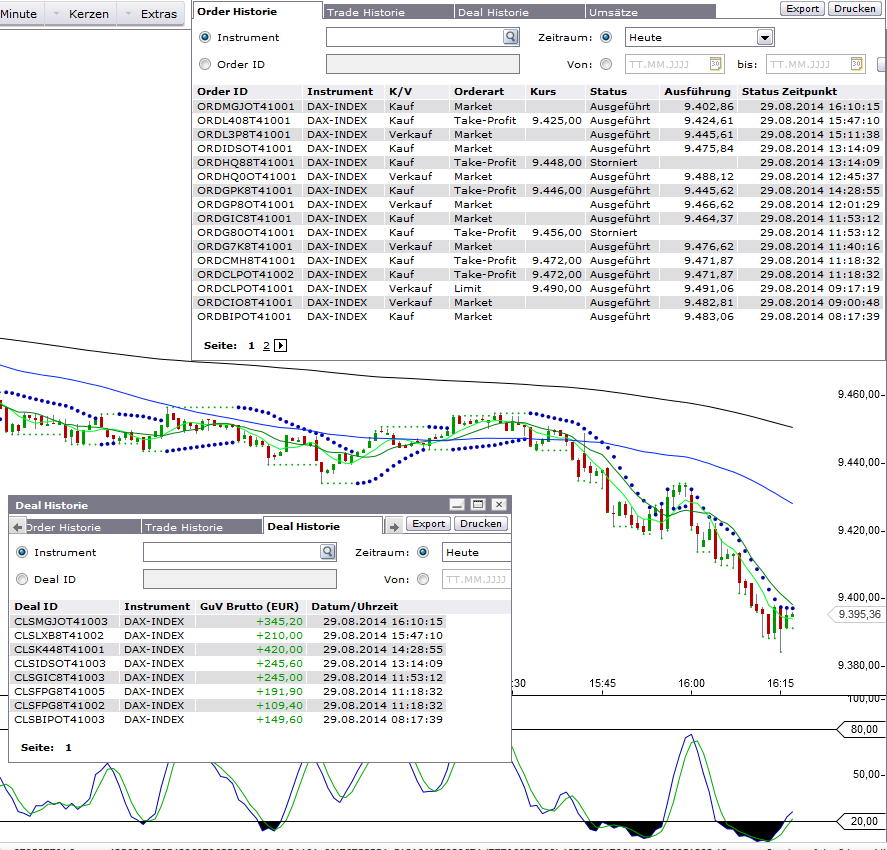Go to page 2 of Order Historie
Image resolution: width=887 pixels, height=850 pixels.
pyautogui.click(x=266, y=346)
